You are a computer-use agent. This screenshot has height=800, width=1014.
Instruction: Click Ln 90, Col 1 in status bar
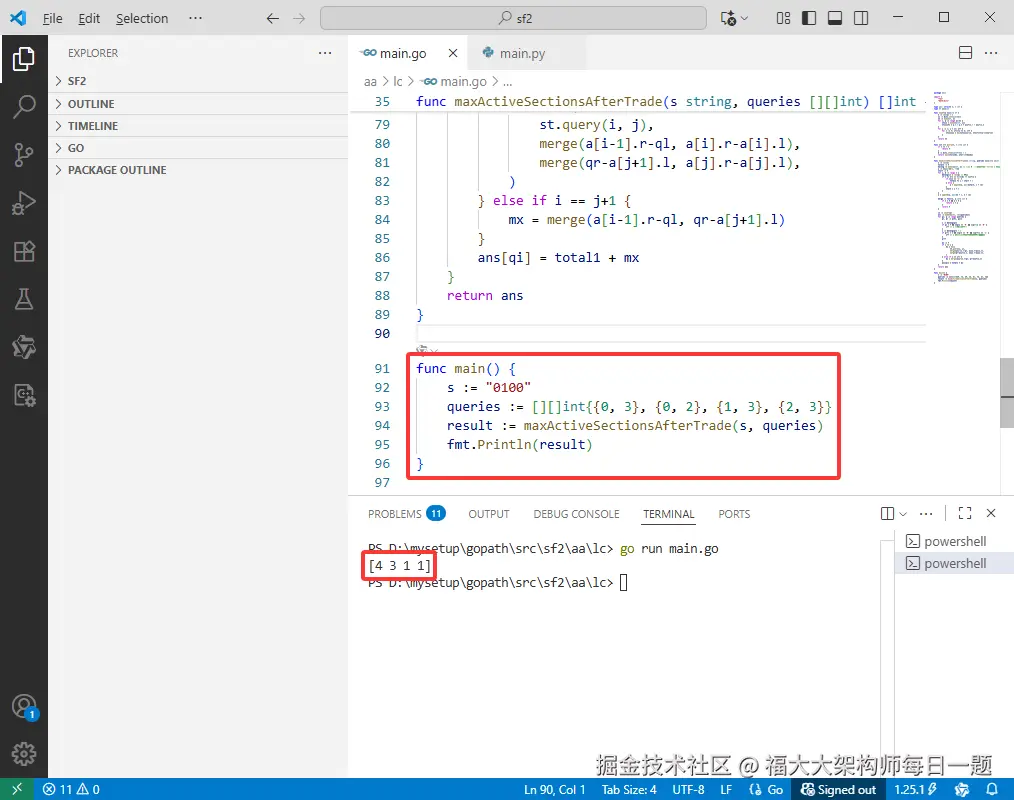click(554, 789)
